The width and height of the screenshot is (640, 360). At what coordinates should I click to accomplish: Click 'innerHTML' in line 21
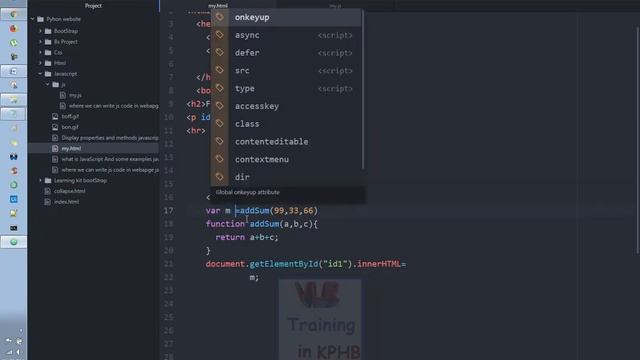[x=379, y=264]
